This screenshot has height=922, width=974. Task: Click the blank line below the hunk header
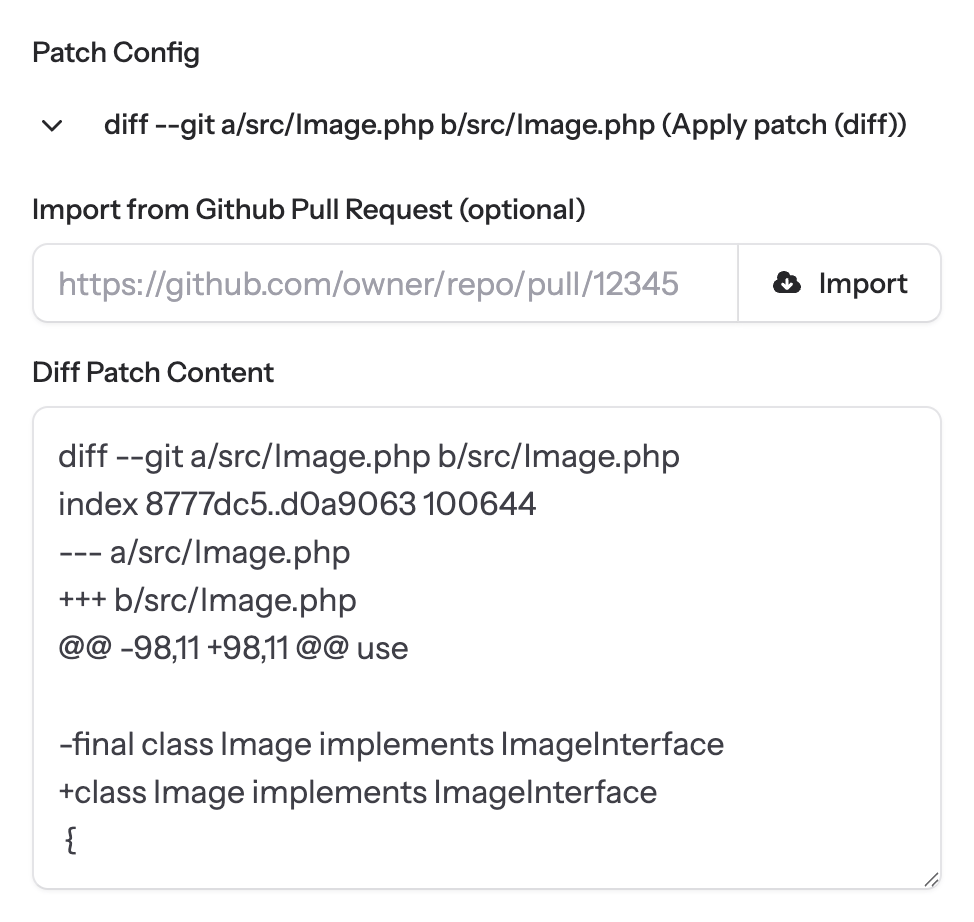tap(487, 696)
